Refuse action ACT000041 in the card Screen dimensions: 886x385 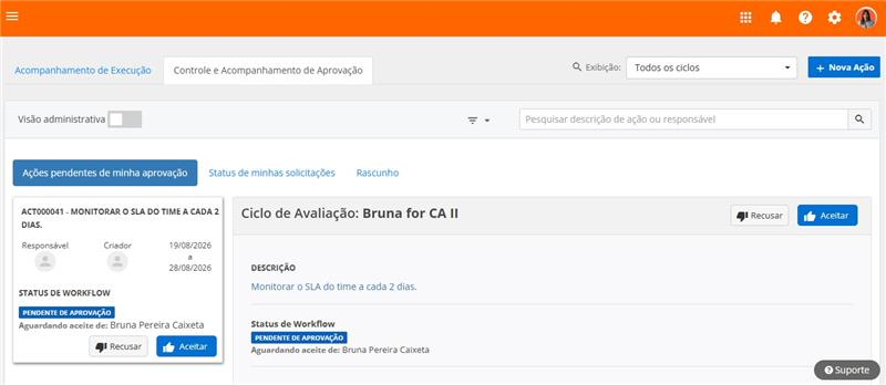coord(118,347)
